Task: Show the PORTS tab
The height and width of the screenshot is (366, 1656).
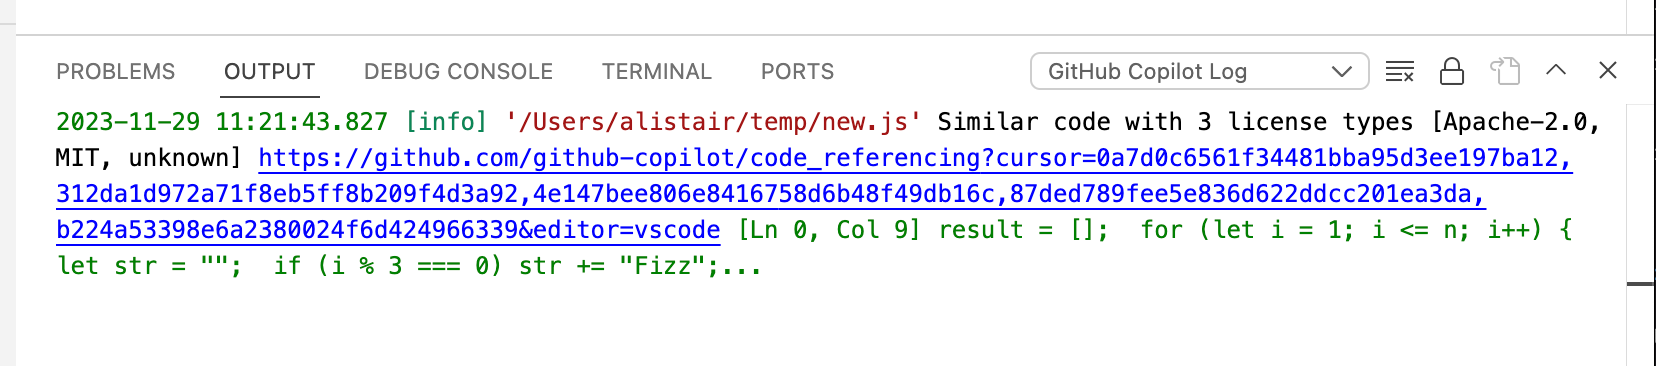Action: tap(797, 72)
